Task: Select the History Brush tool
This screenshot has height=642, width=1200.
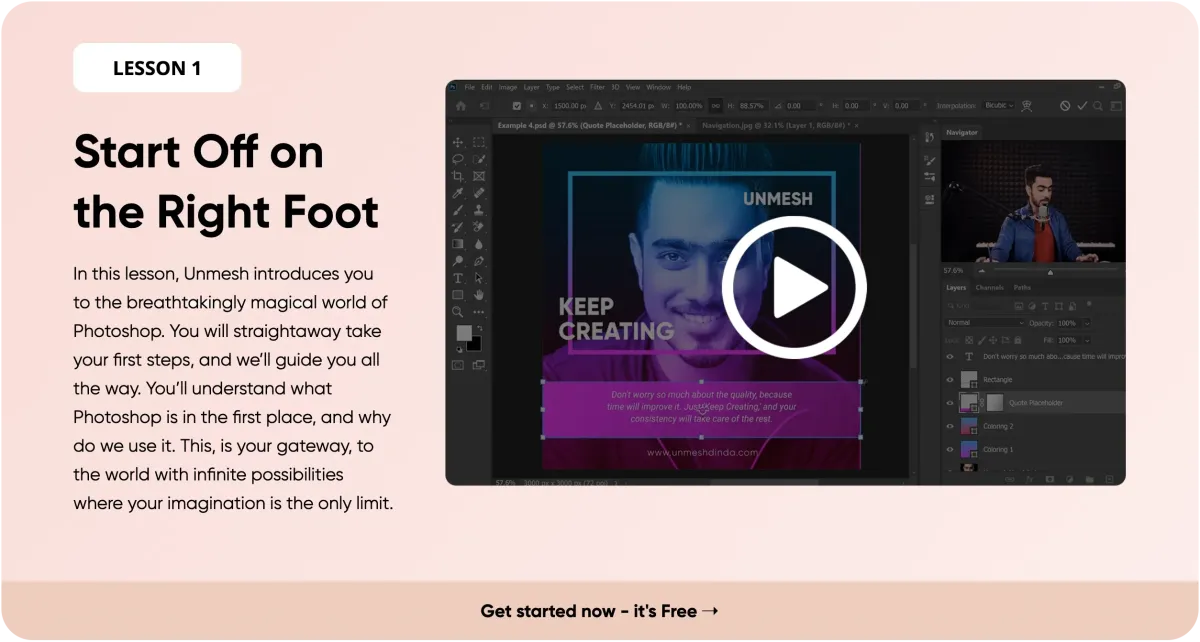Action: tap(458, 227)
